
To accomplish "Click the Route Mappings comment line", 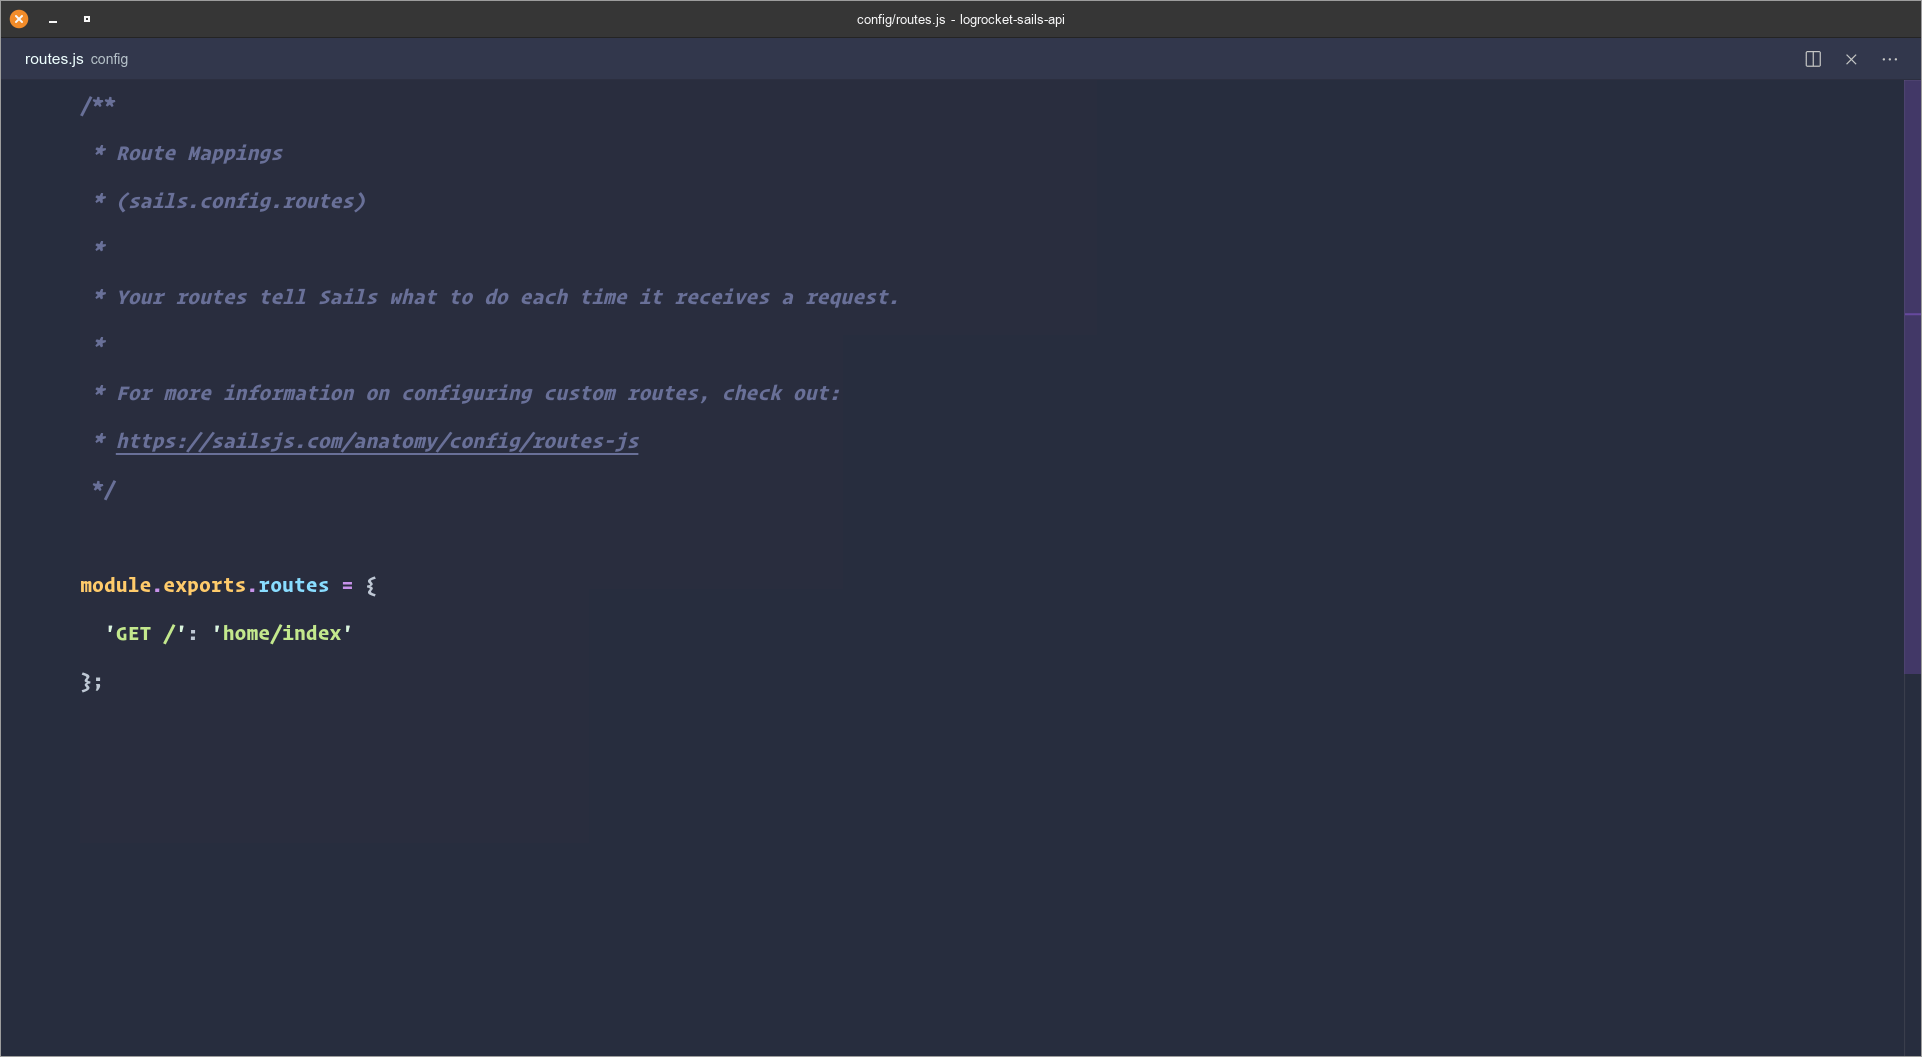I will pos(198,153).
